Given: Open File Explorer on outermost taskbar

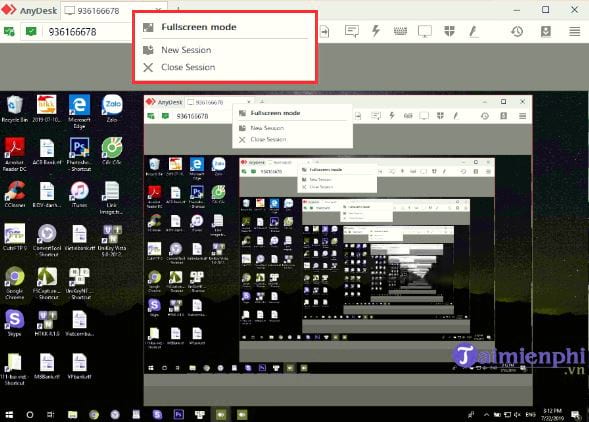Looking at the screenshot, I should [x=72, y=414].
